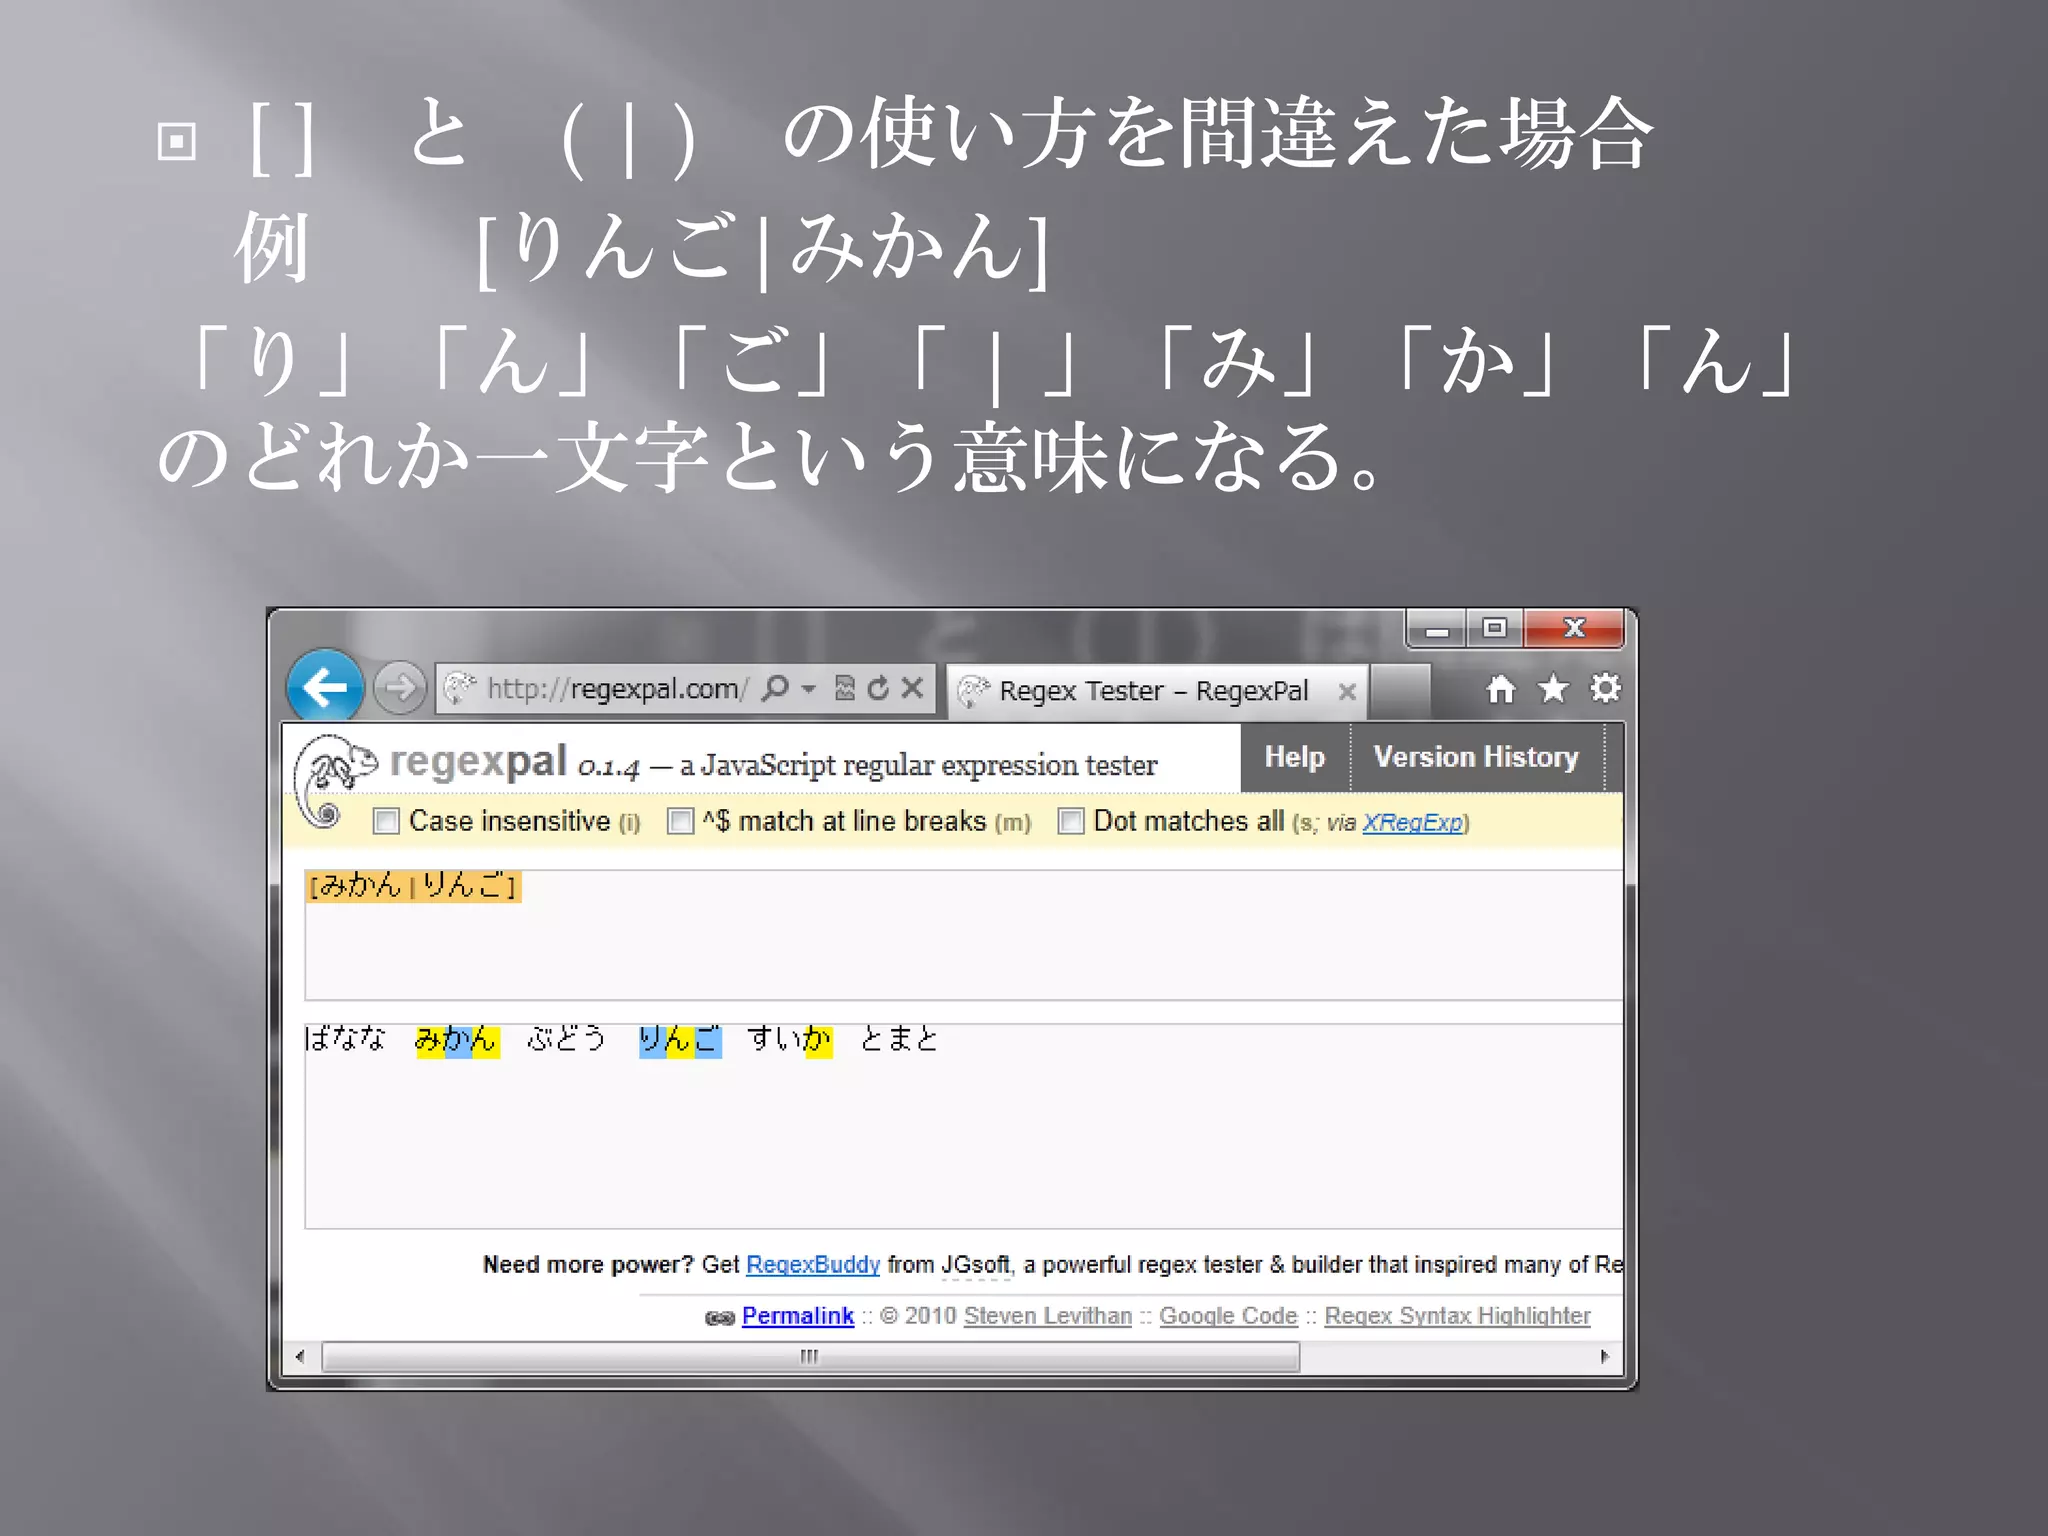This screenshot has width=2048, height=1536.
Task: Open favorites star icon
Action: [1553, 688]
